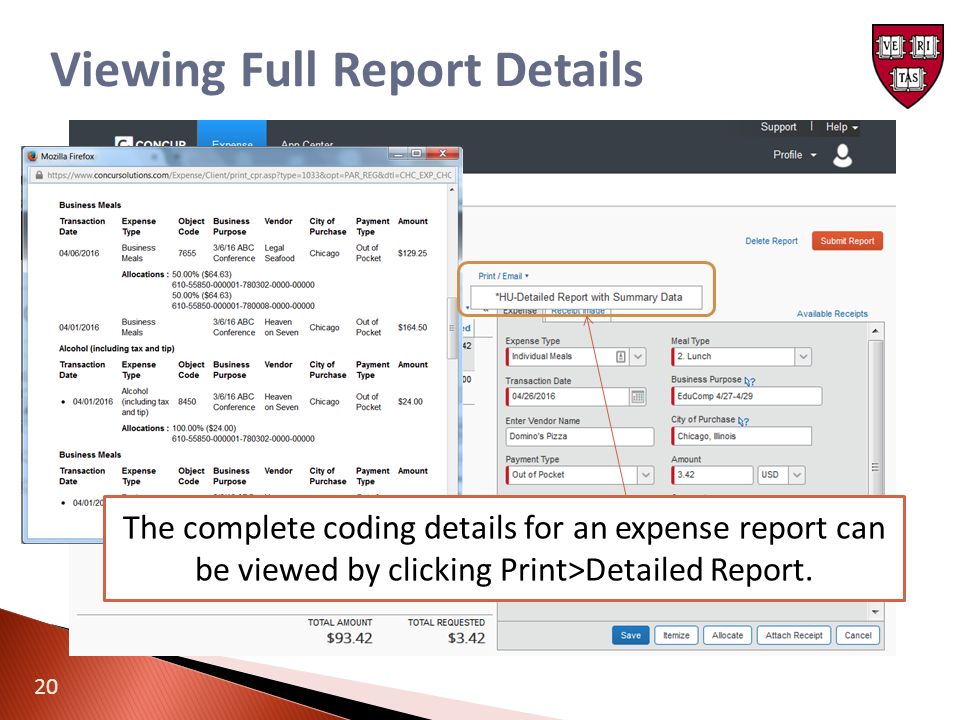The height and width of the screenshot is (720, 960).
Task: Click the Attach Receipt button
Action: 793,636
